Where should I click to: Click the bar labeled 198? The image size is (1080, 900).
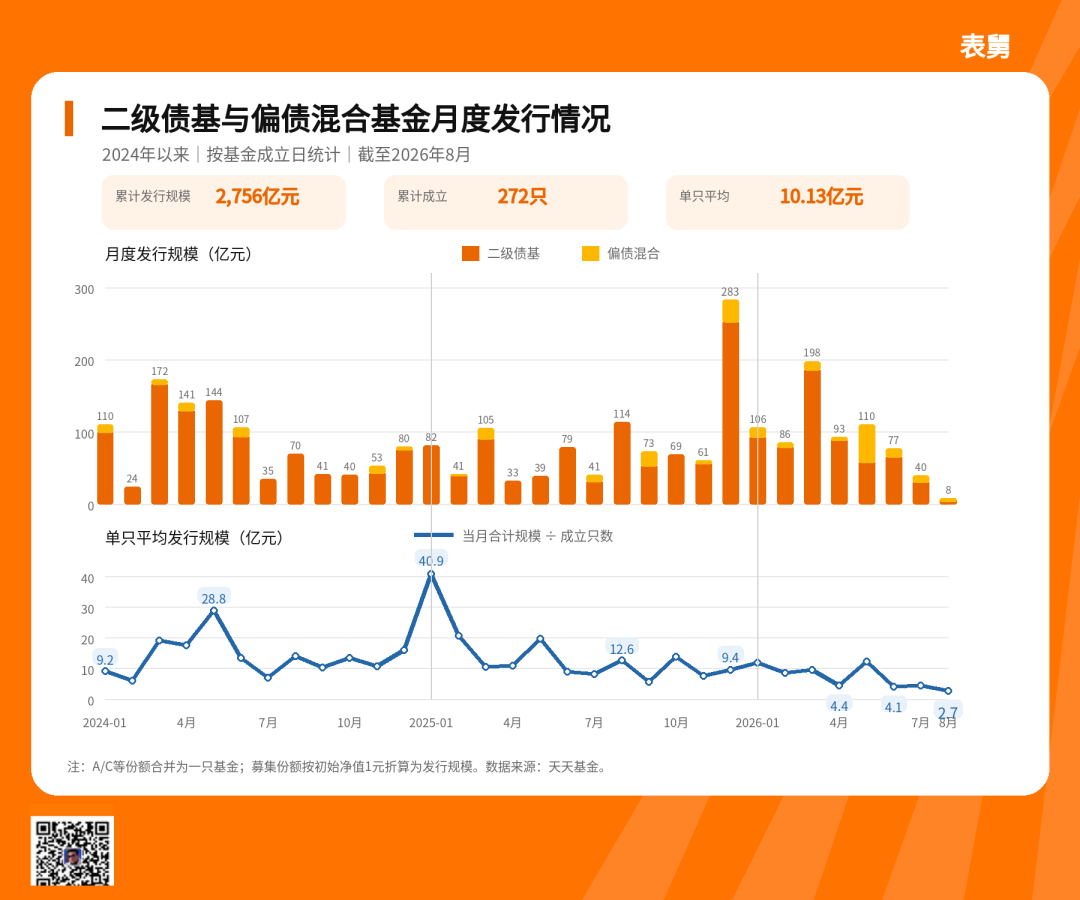(x=812, y=433)
